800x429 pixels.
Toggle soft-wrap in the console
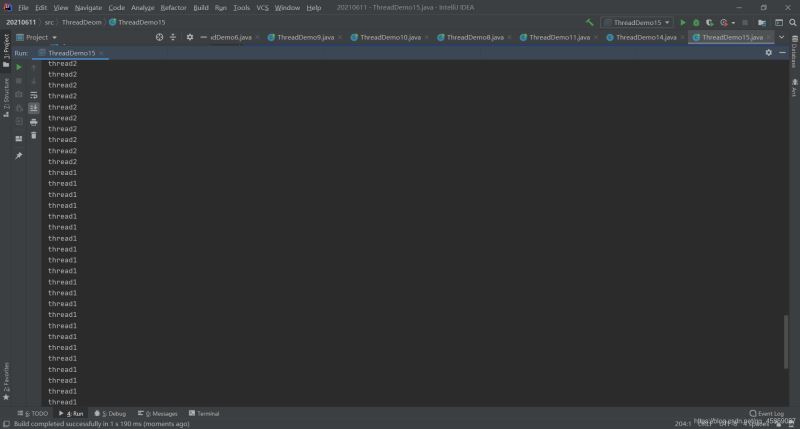[34, 95]
